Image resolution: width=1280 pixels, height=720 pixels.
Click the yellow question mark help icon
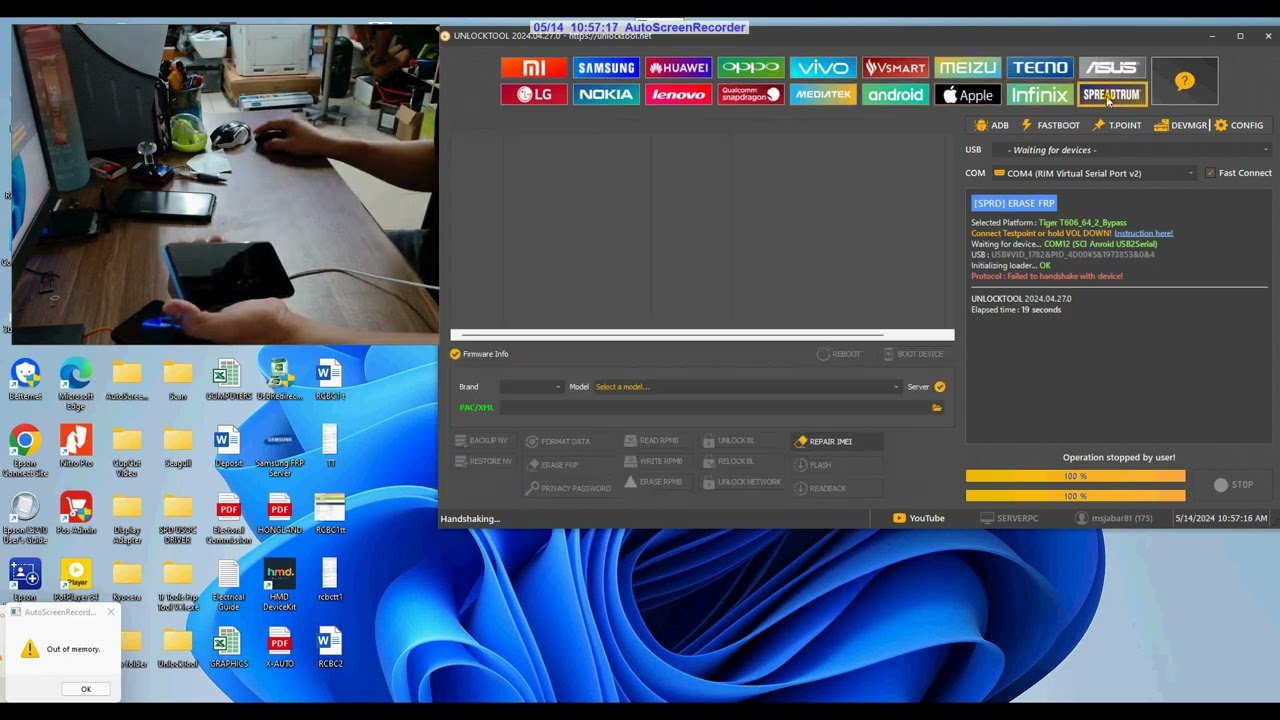pos(1185,81)
